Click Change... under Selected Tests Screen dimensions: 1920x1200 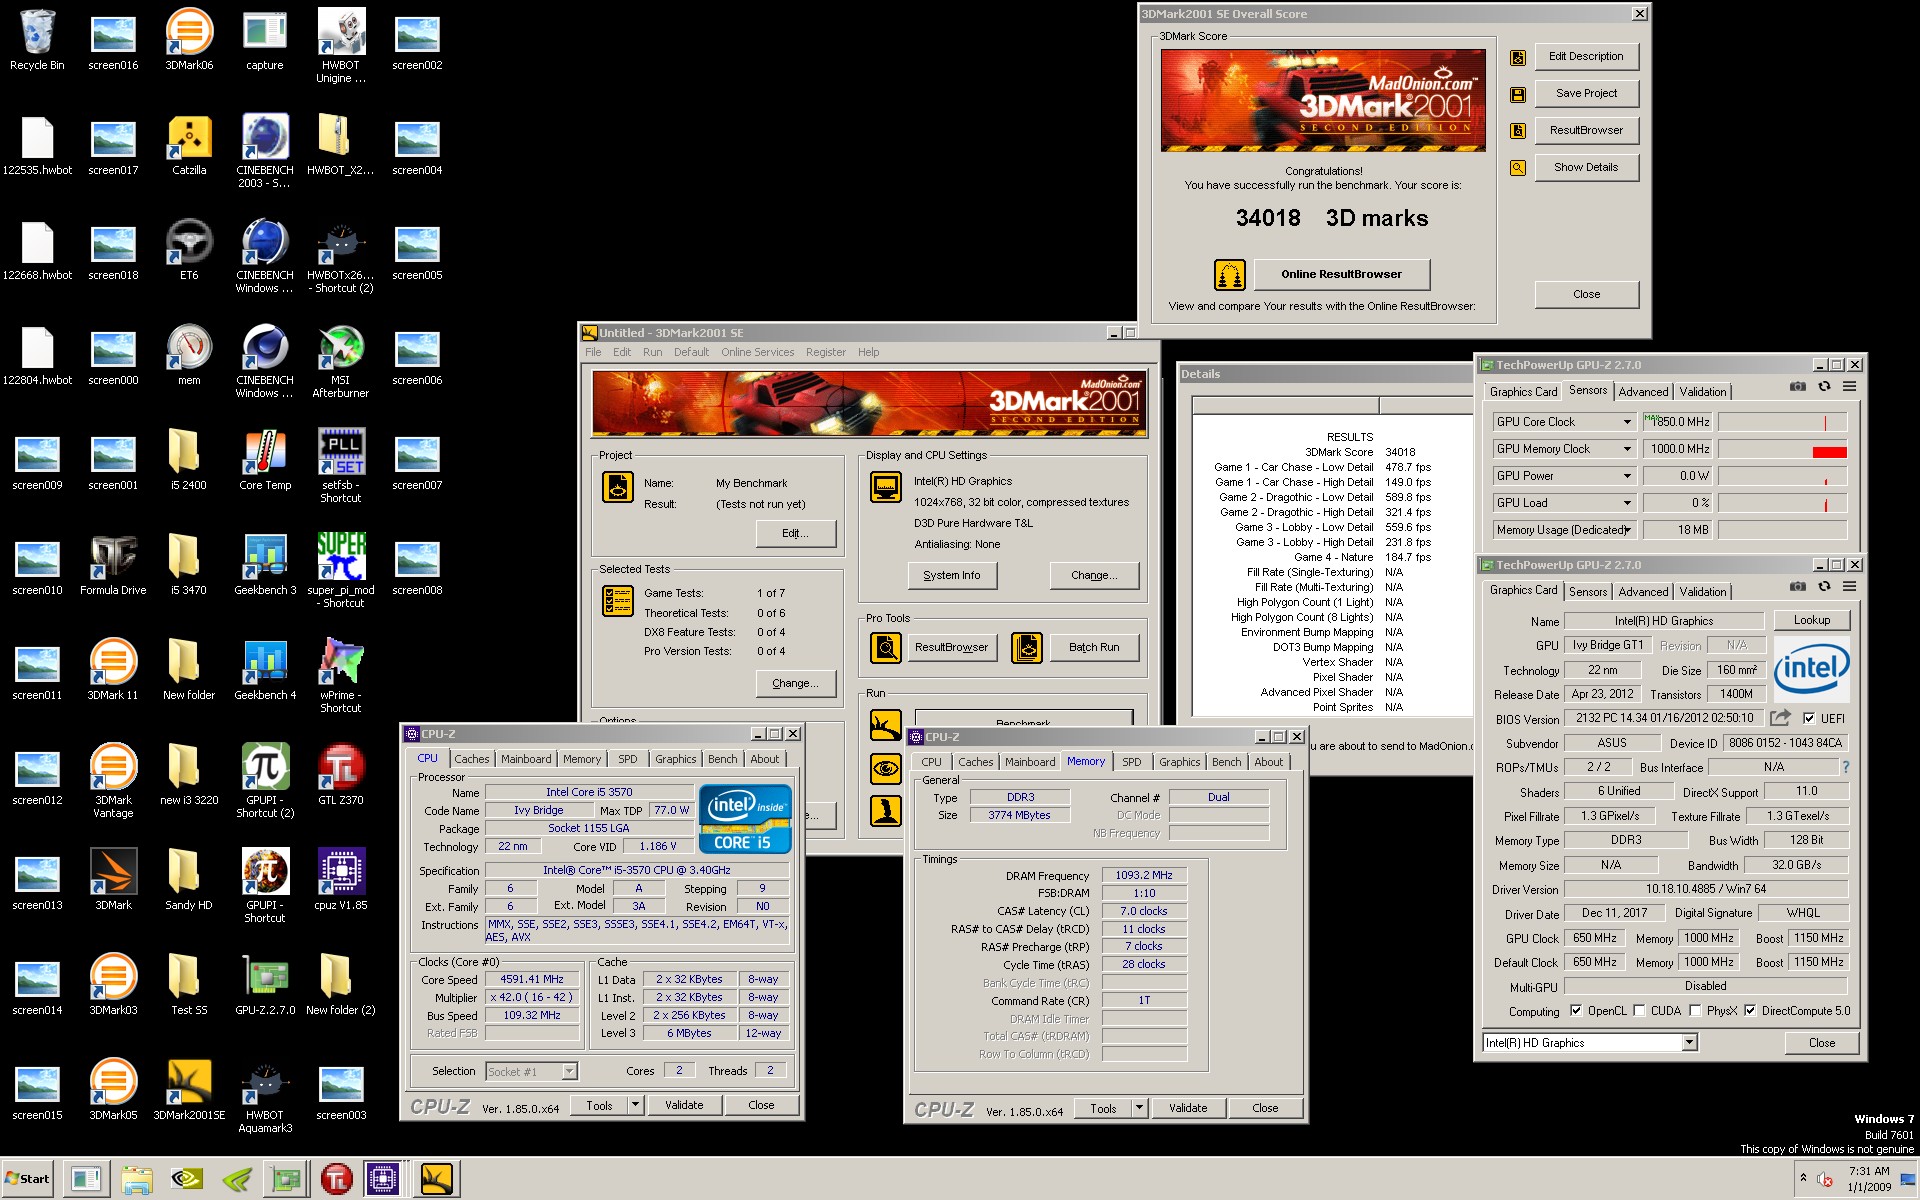[796, 683]
